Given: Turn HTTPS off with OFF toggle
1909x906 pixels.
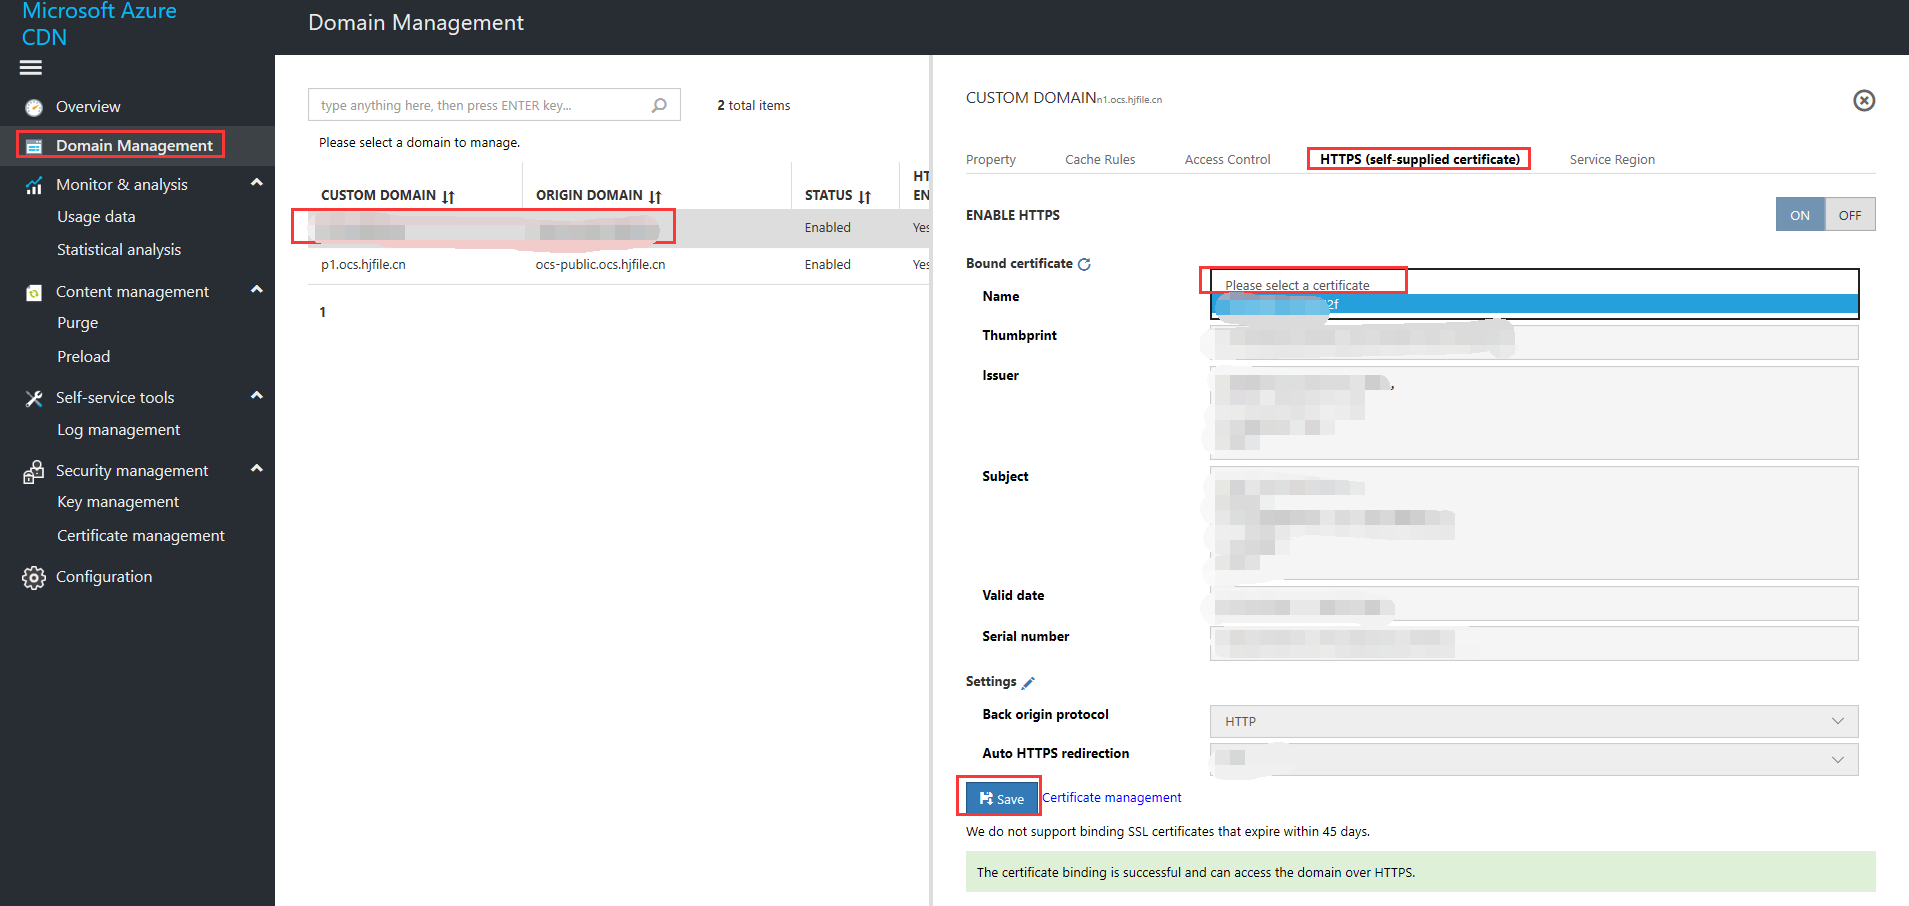Looking at the screenshot, I should click(x=1850, y=215).
